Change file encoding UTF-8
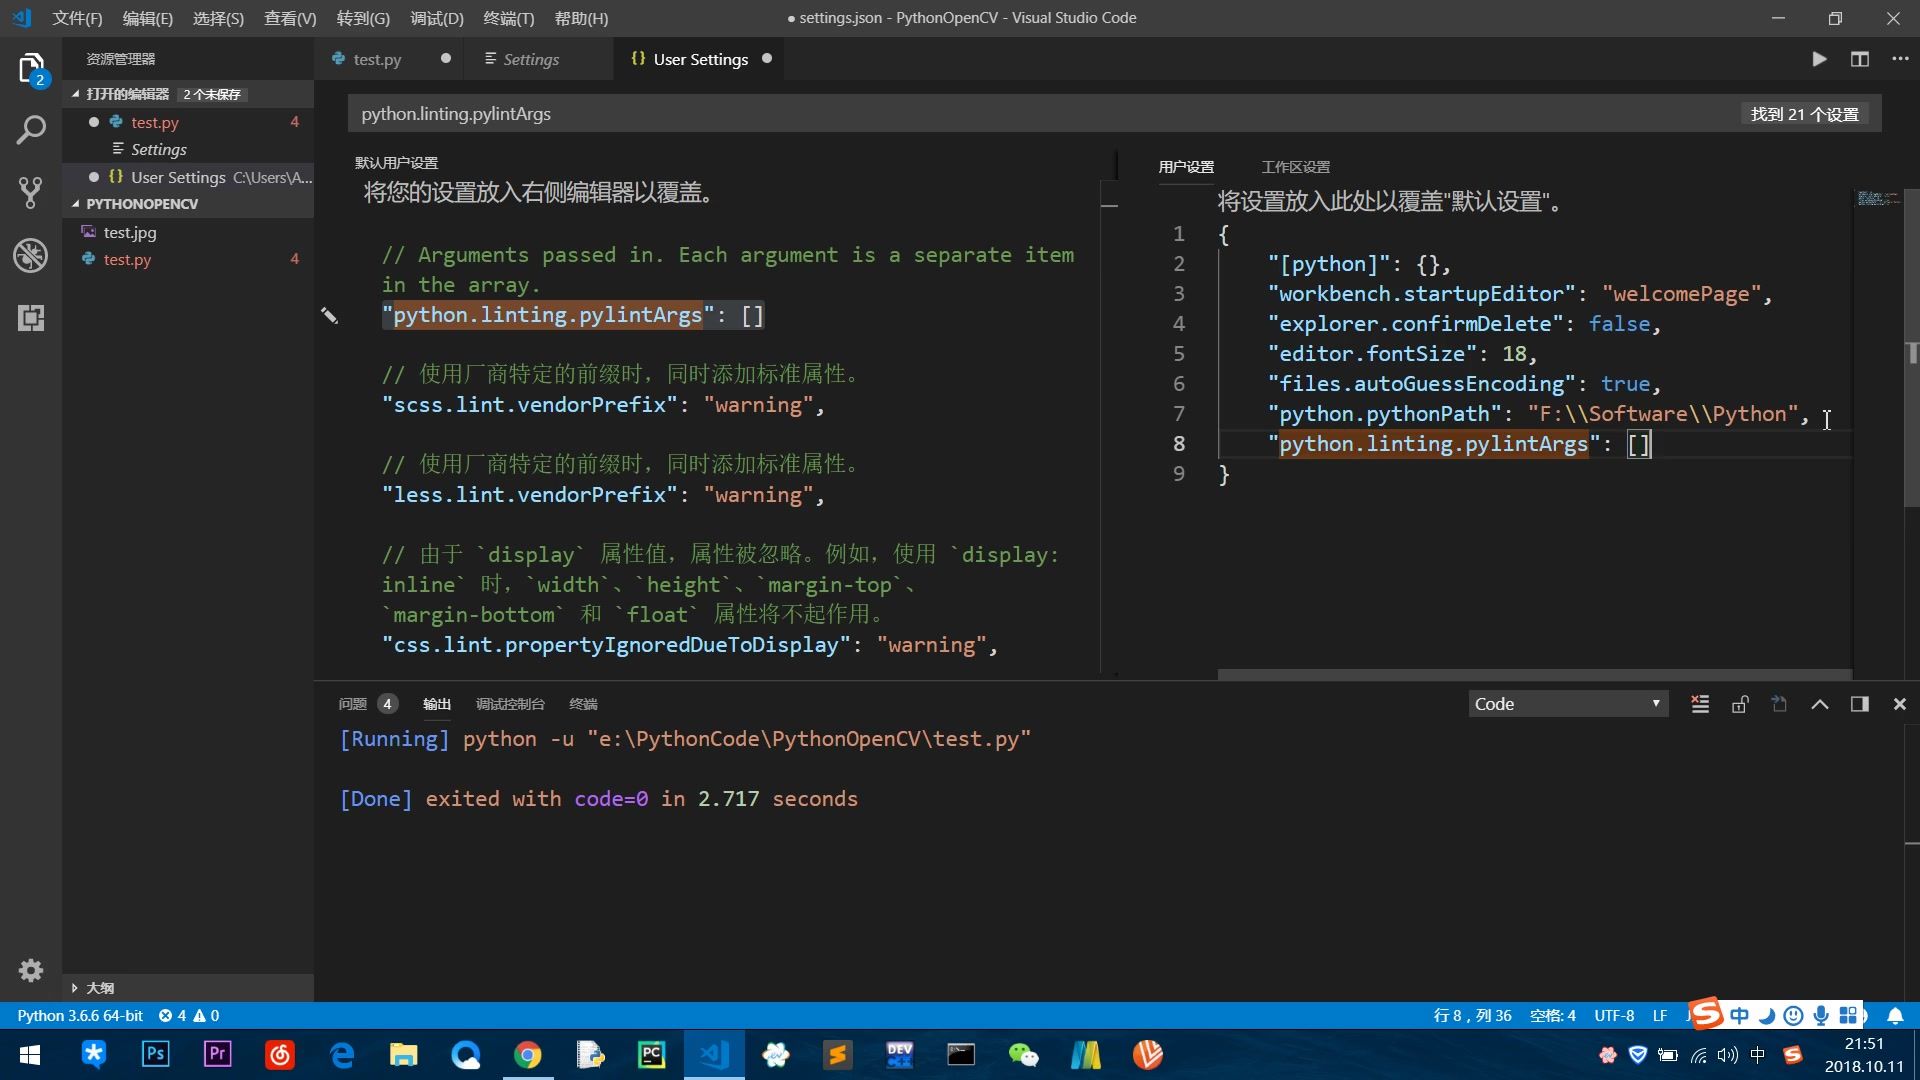This screenshot has width=1920, height=1080. click(1614, 1016)
